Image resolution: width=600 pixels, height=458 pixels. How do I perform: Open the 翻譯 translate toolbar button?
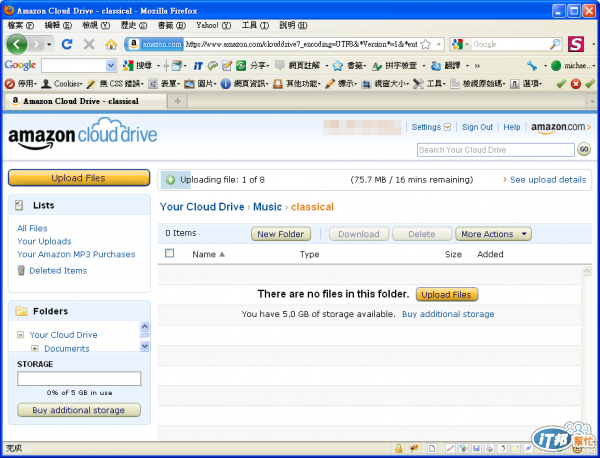point(446,66)
